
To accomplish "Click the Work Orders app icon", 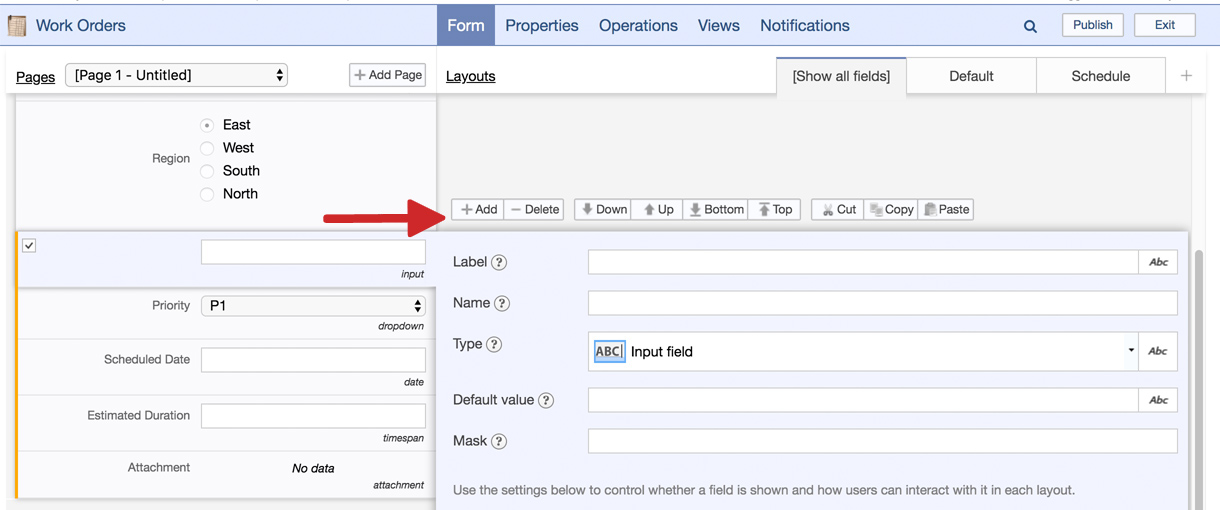I will click(x=17, y=25).
